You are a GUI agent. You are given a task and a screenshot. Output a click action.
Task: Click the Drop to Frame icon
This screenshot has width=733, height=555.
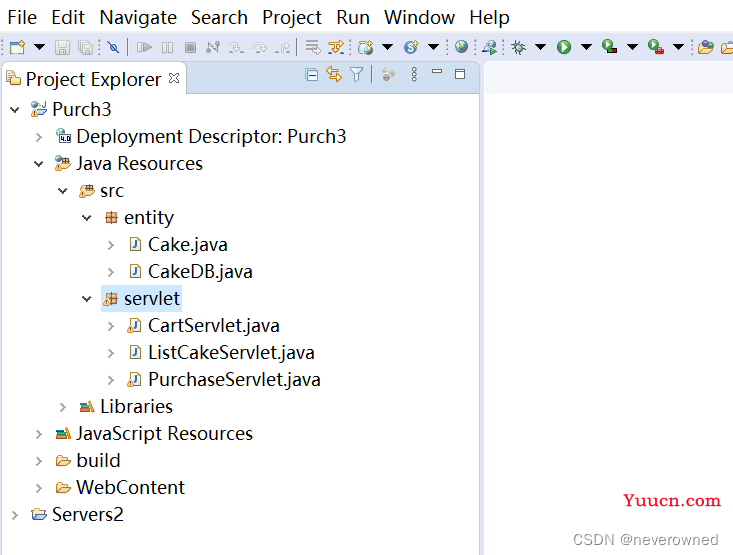click(313, 47)
